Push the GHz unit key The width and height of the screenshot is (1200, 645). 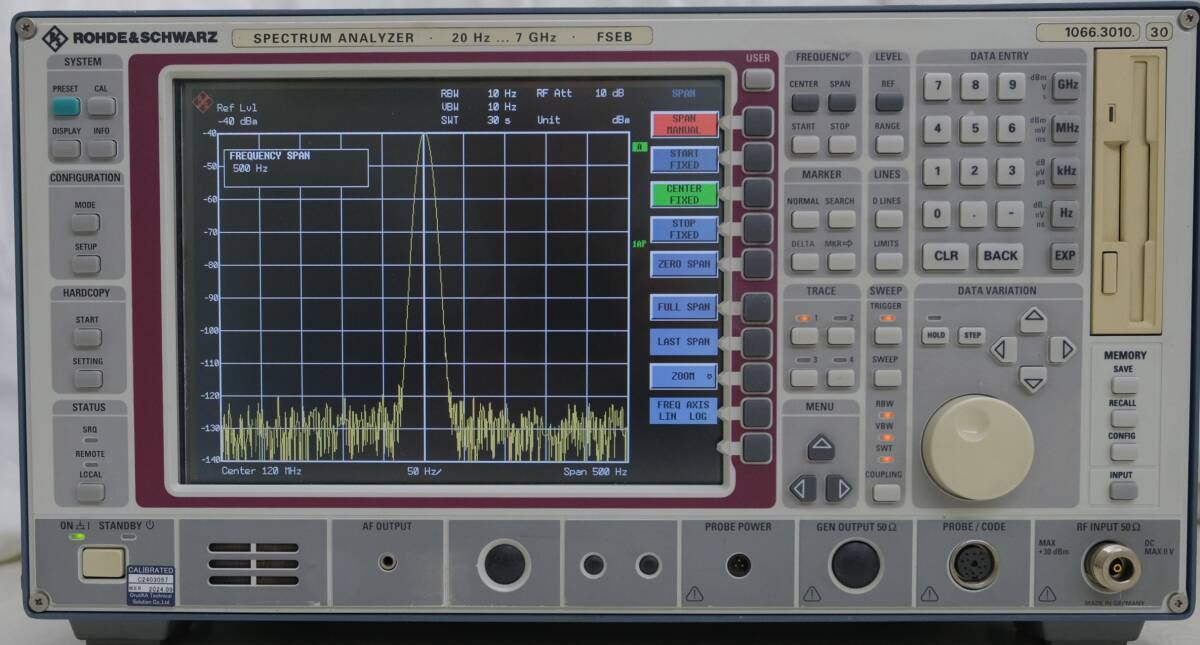click(x=1066, y=86)
